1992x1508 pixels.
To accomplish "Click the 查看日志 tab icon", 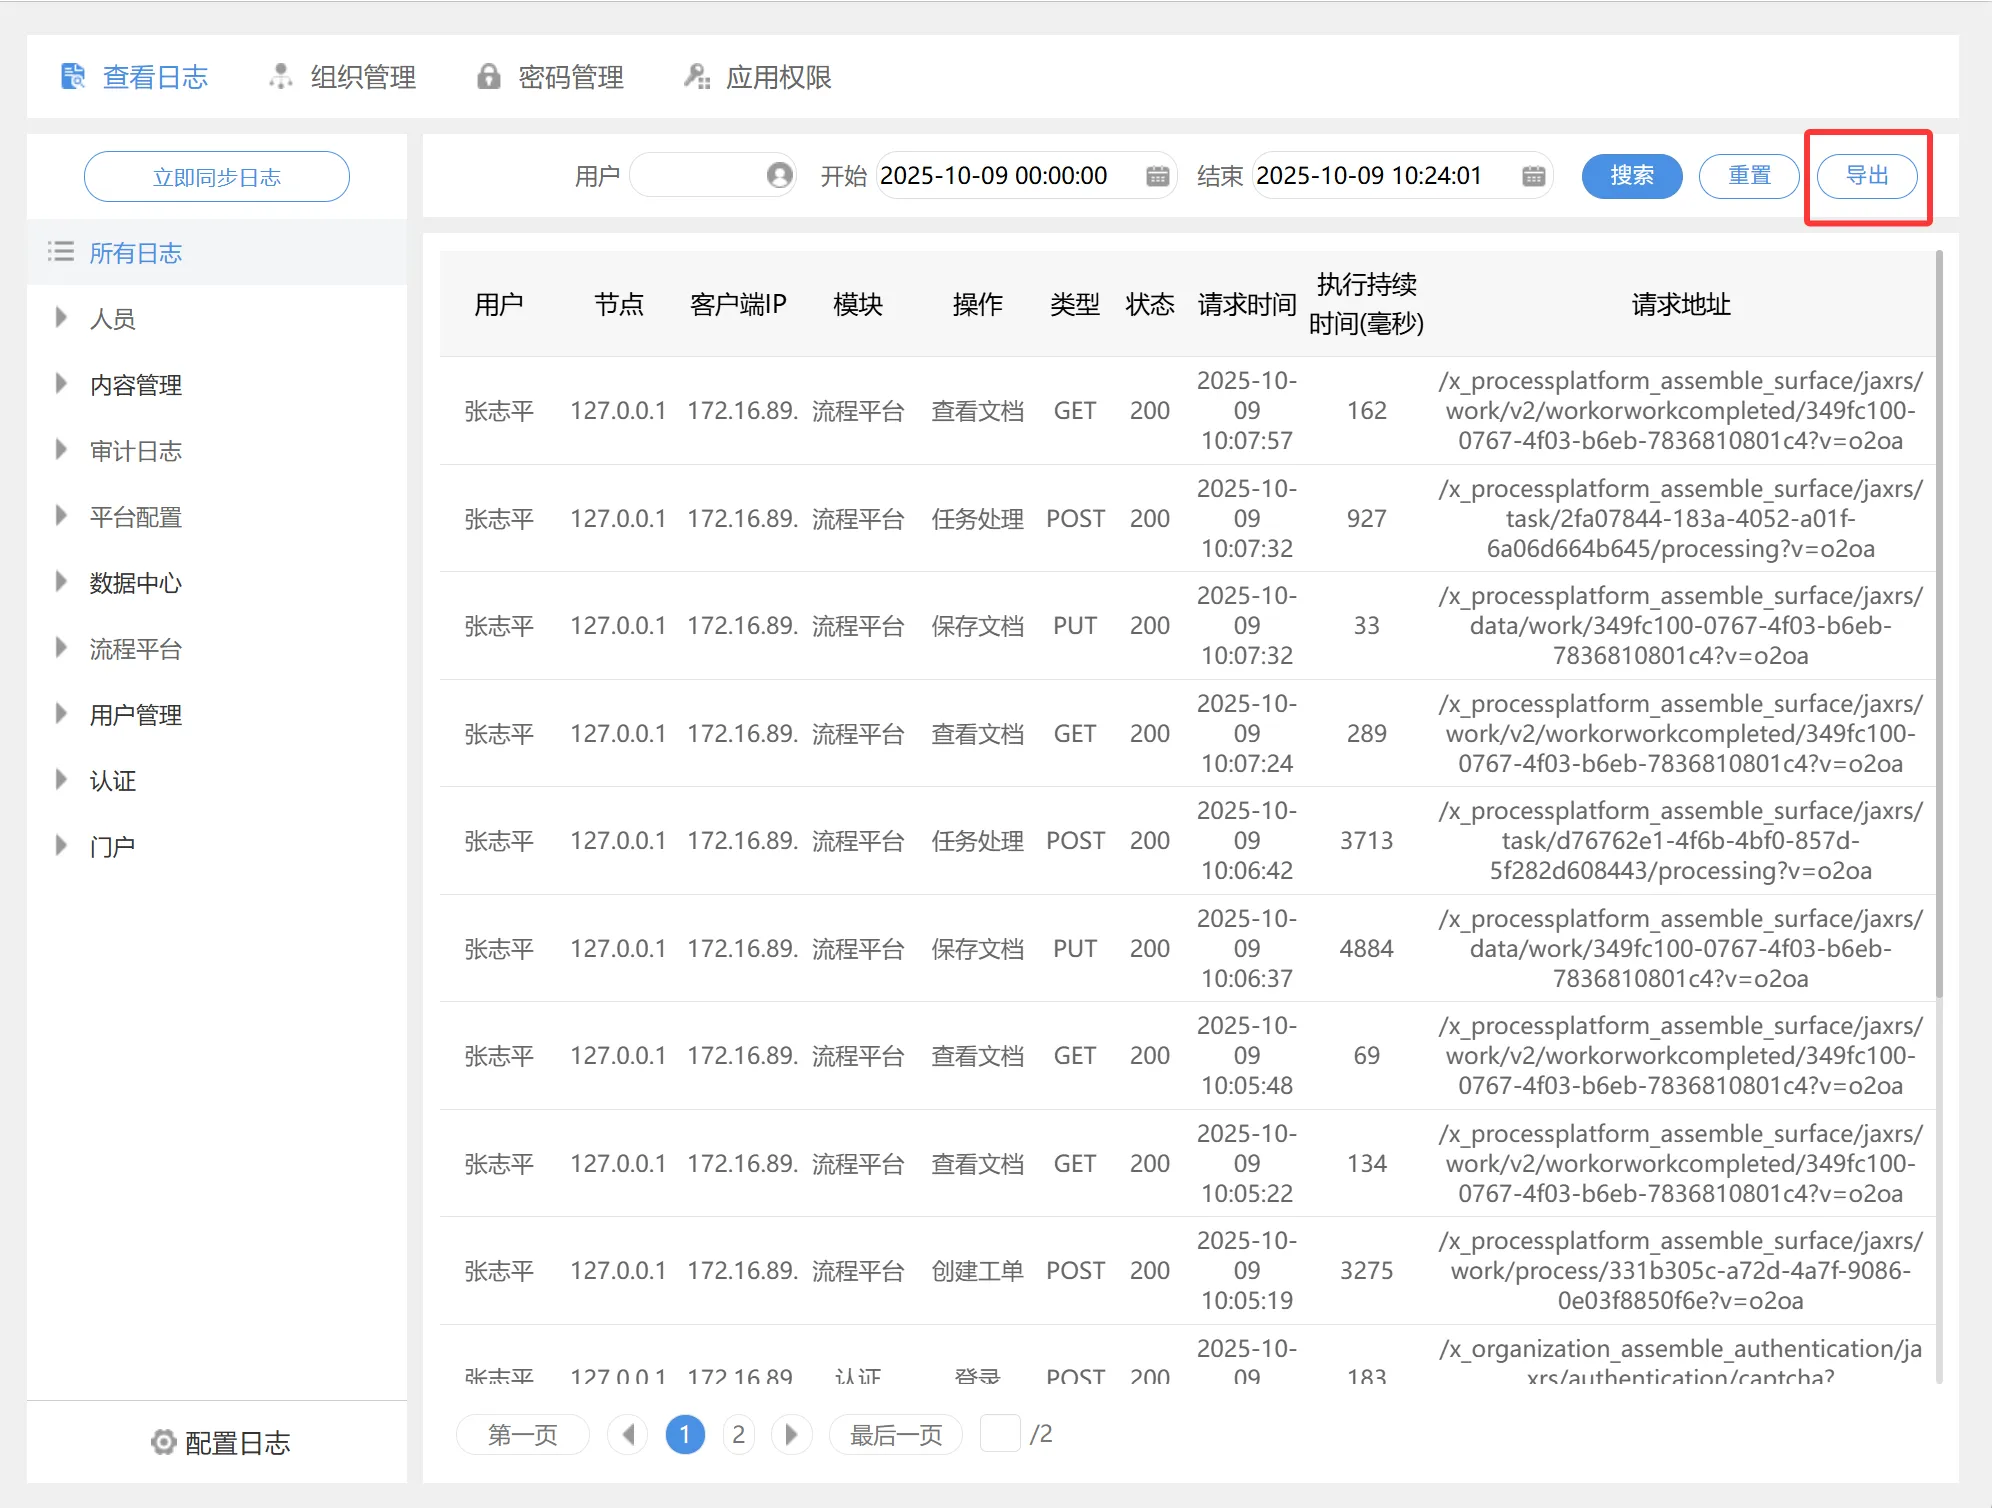I will click(74, 77).
